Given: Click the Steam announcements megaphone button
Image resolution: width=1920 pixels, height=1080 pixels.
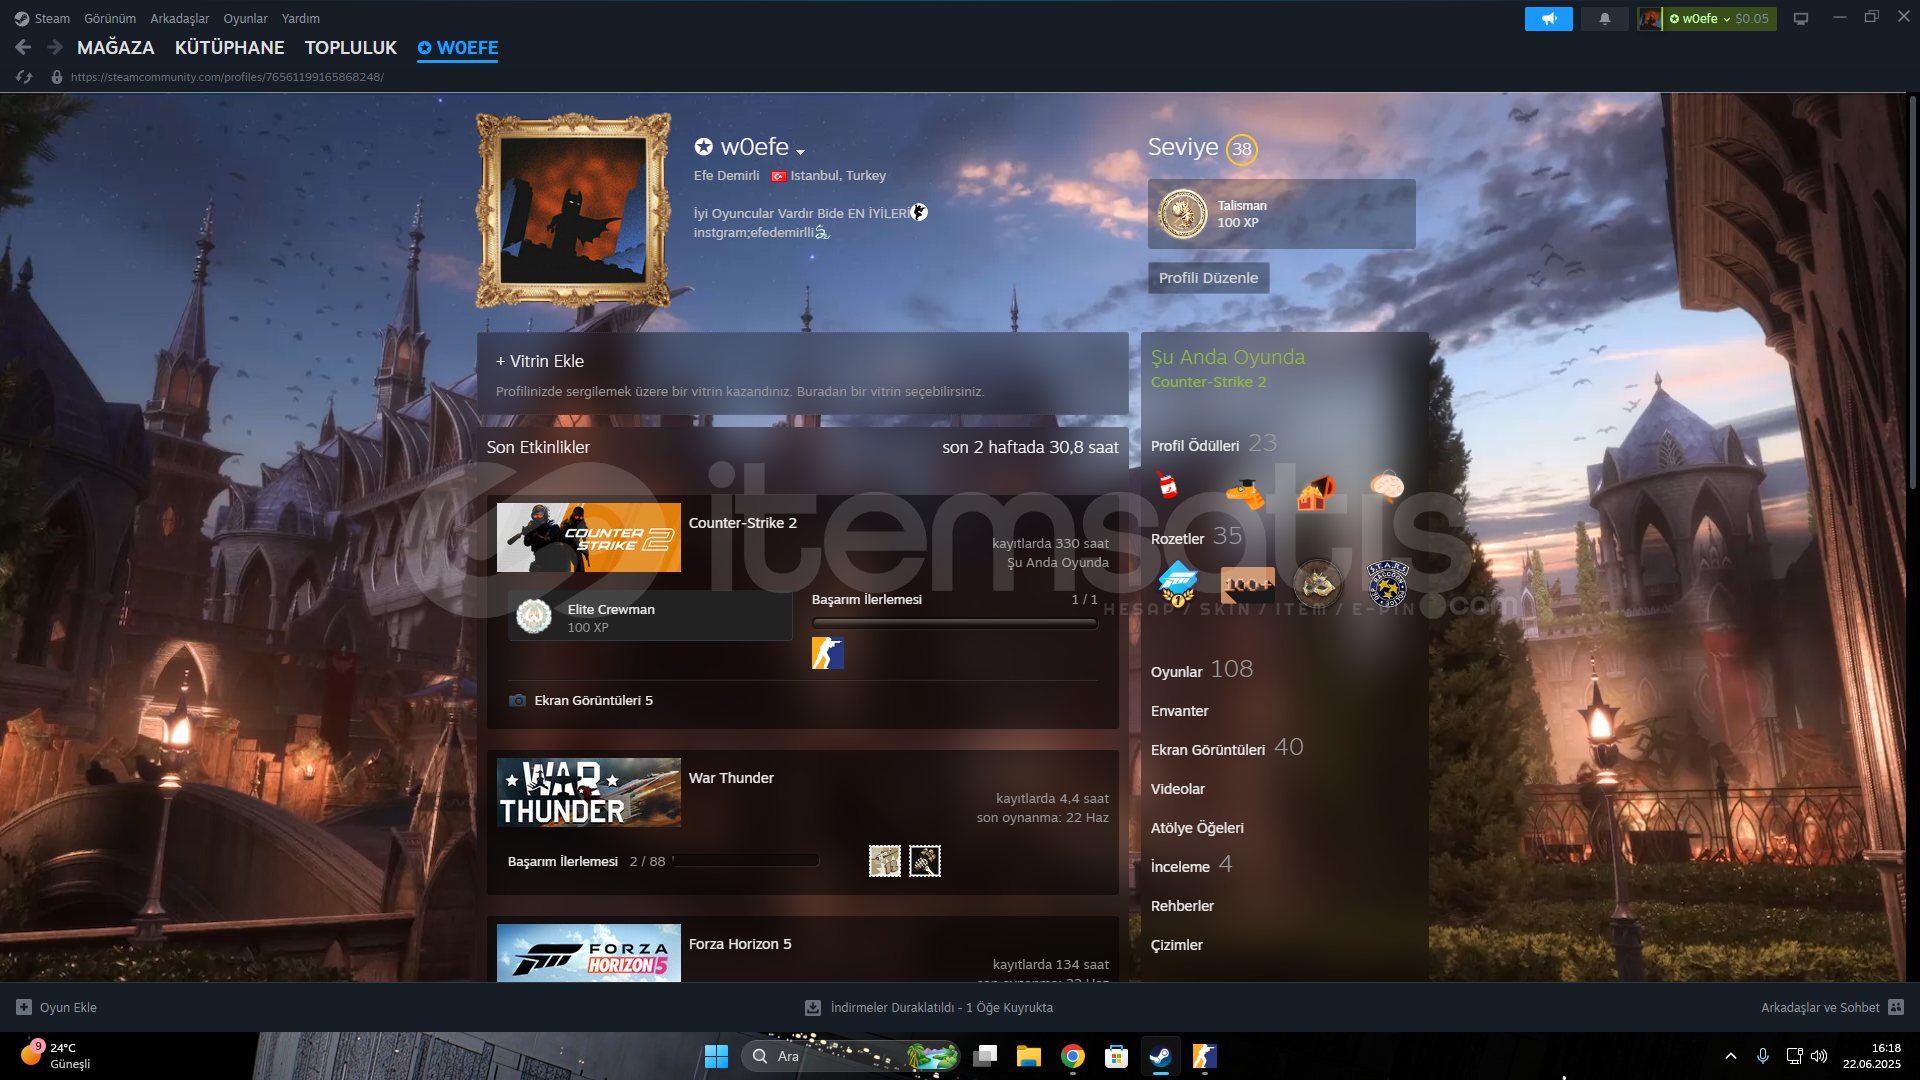Looking at the screenshot, I should 1548,19.
